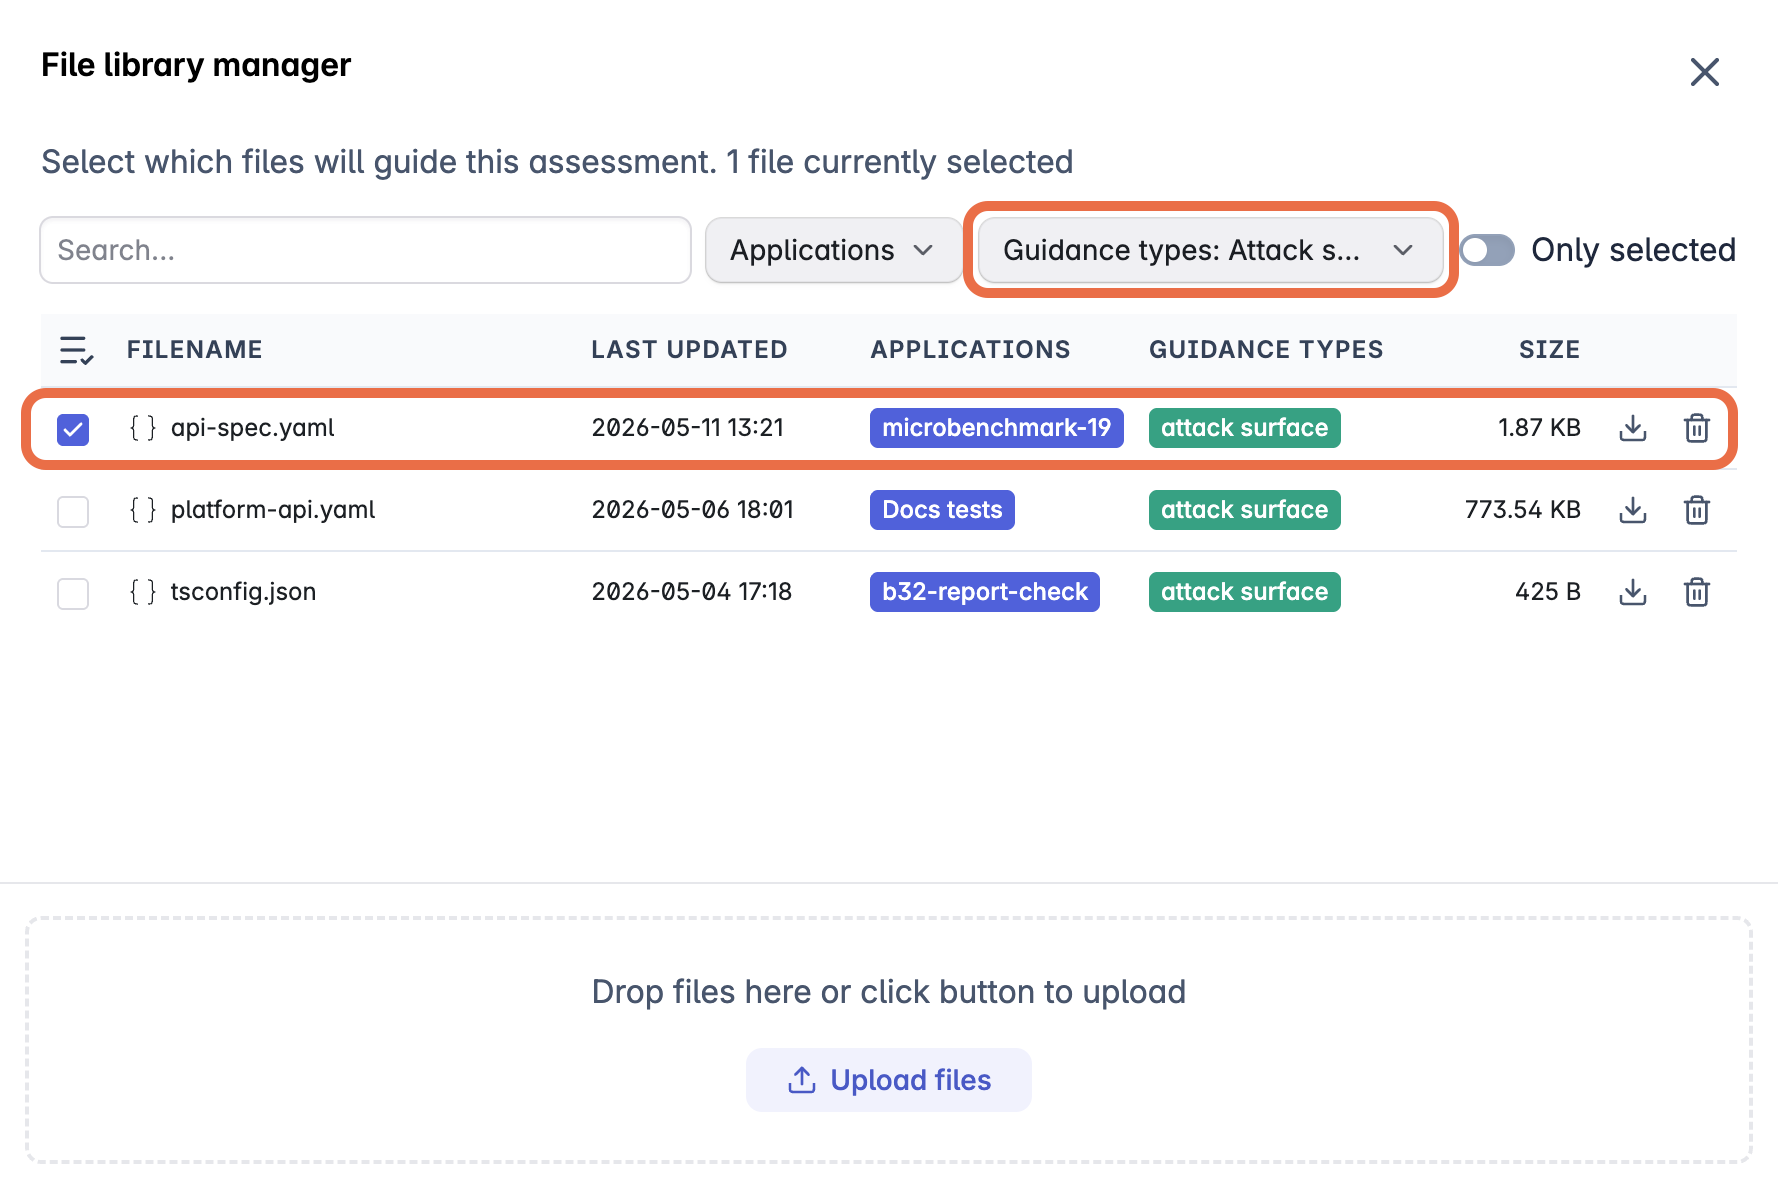This screenshot has height=1186, width=1778.
Task: Click the date 2026-05-04 17:18
Action: click(x=691, y=592)
